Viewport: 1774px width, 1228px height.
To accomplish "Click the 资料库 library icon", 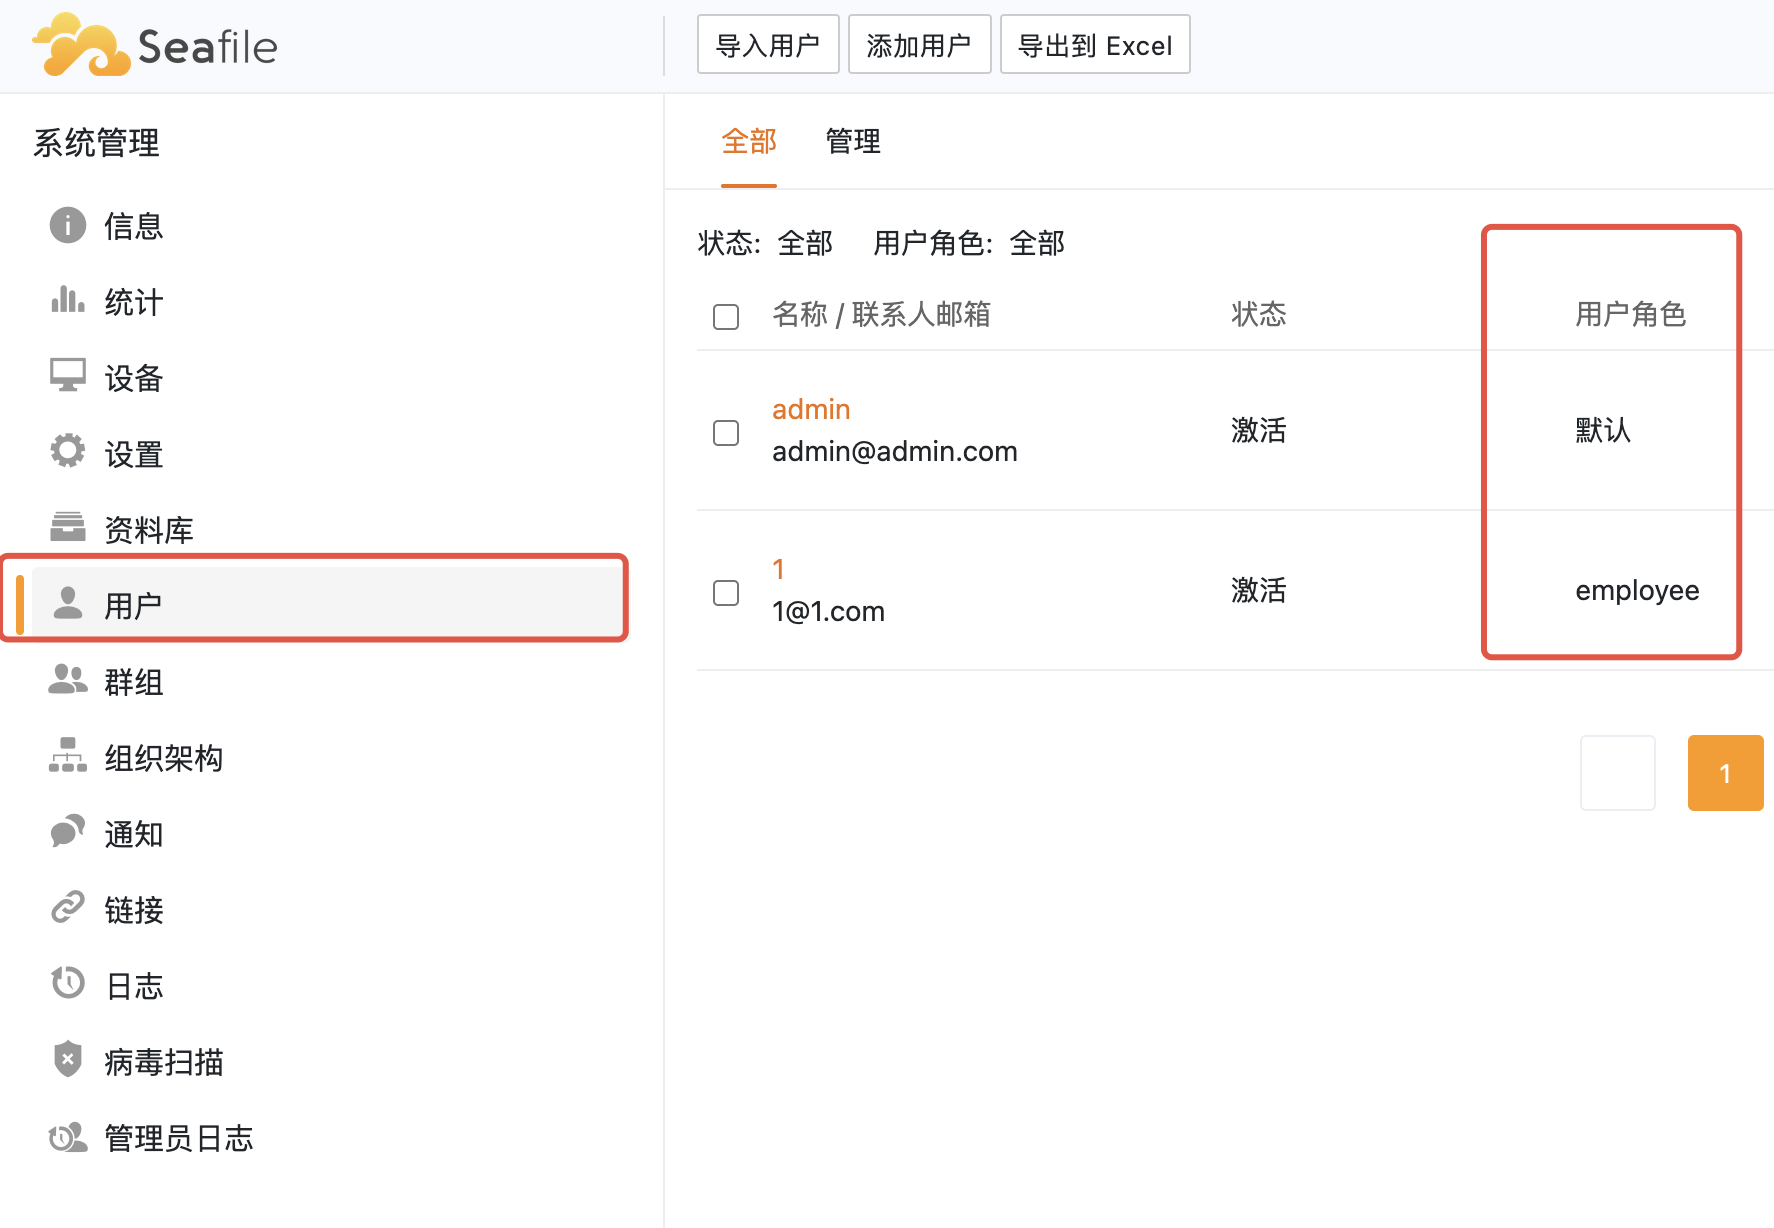I will click(x=67, y=527).
